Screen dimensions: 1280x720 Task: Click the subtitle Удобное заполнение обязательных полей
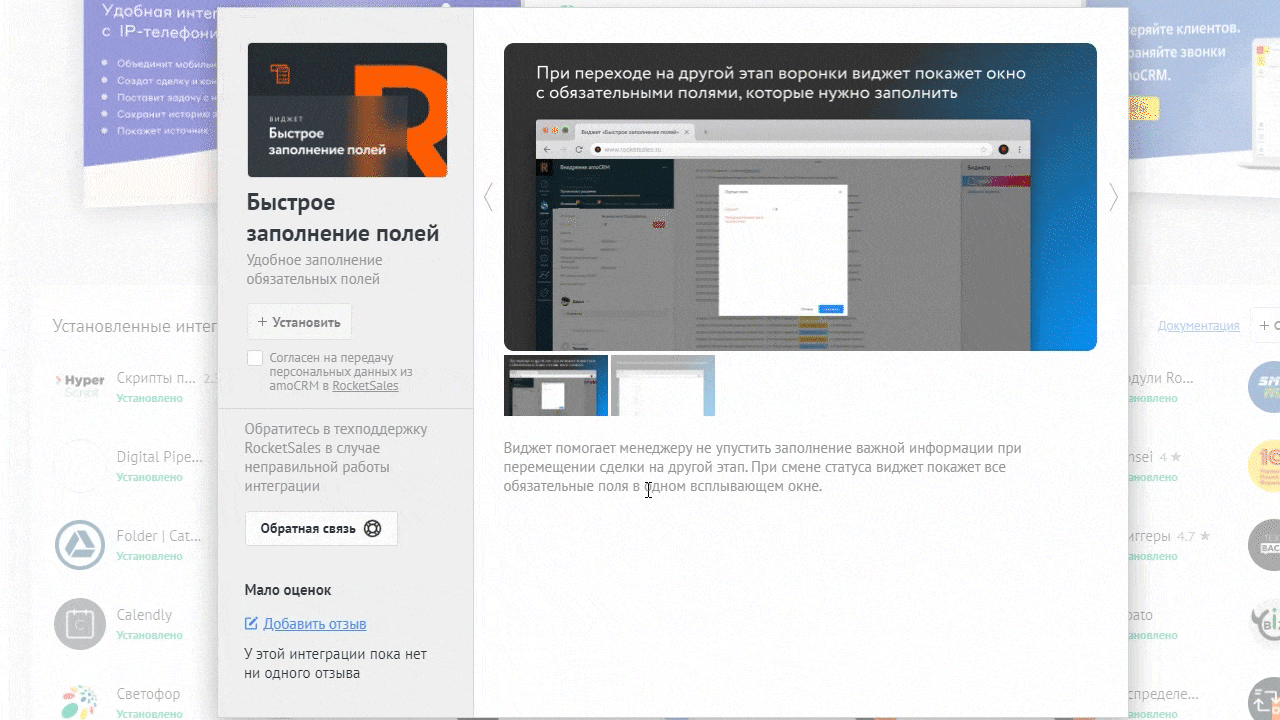coord(314,270)
